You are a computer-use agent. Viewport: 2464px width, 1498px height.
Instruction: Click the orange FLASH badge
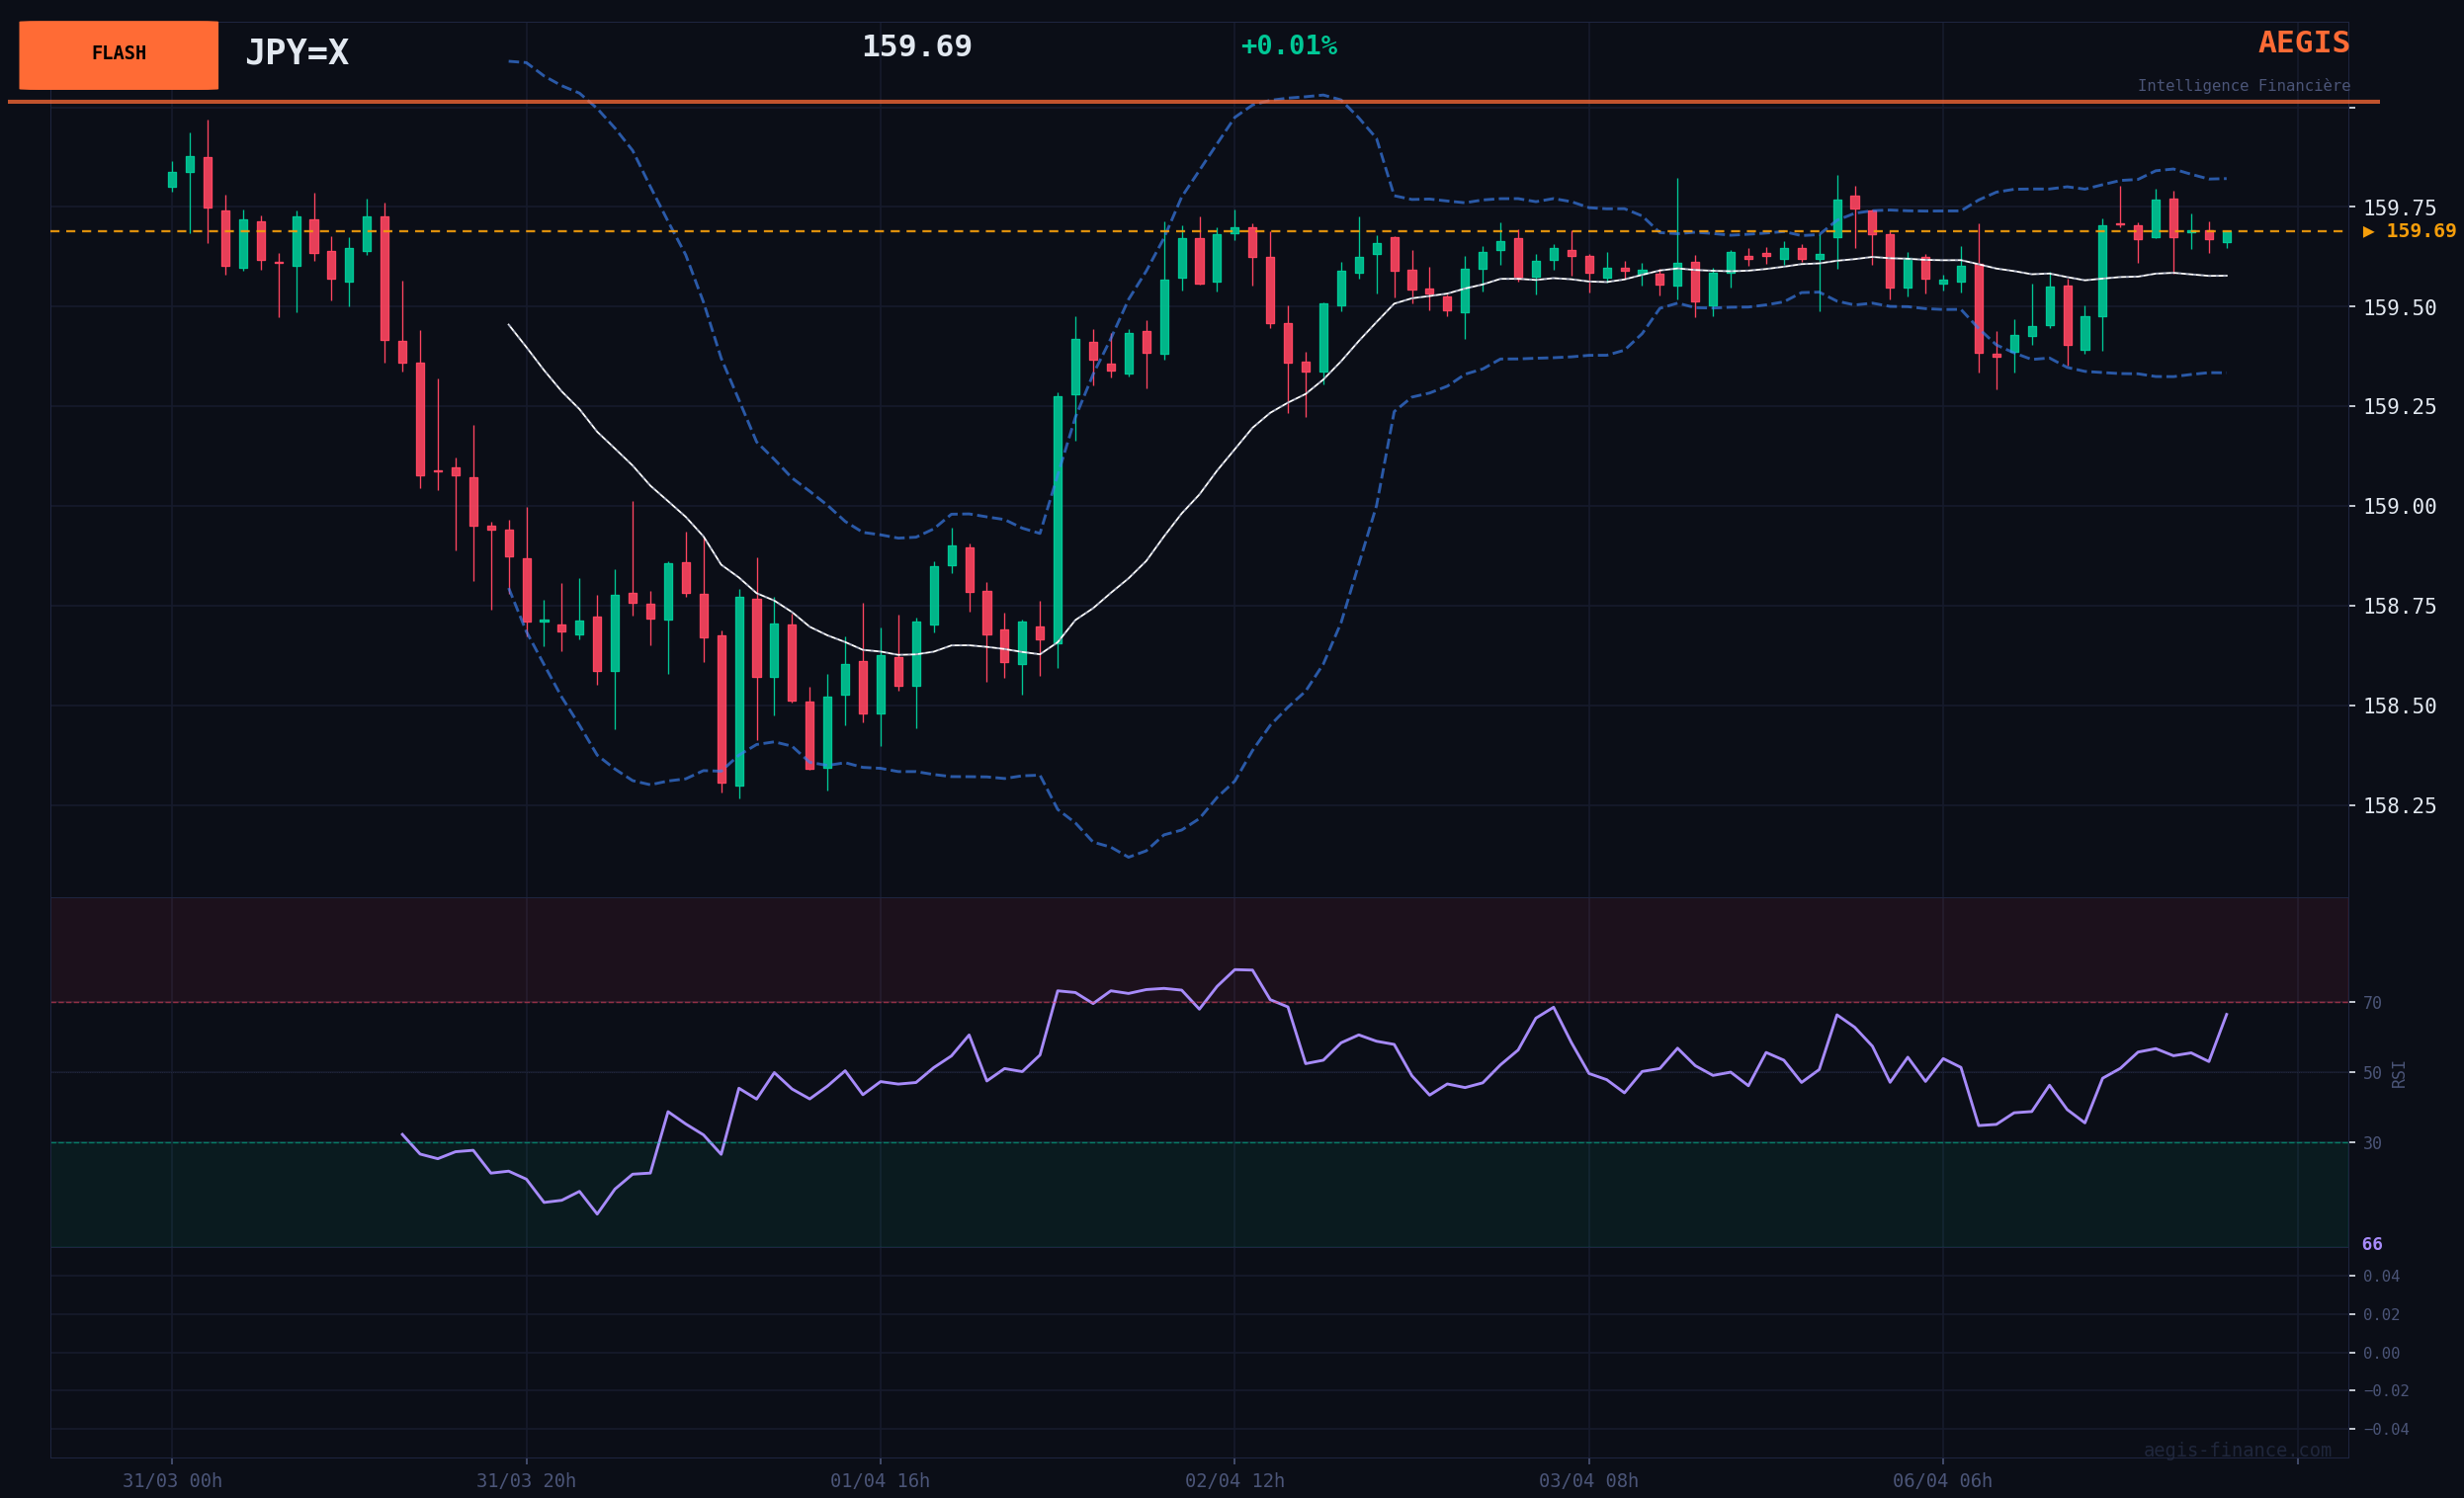[118, 54]
